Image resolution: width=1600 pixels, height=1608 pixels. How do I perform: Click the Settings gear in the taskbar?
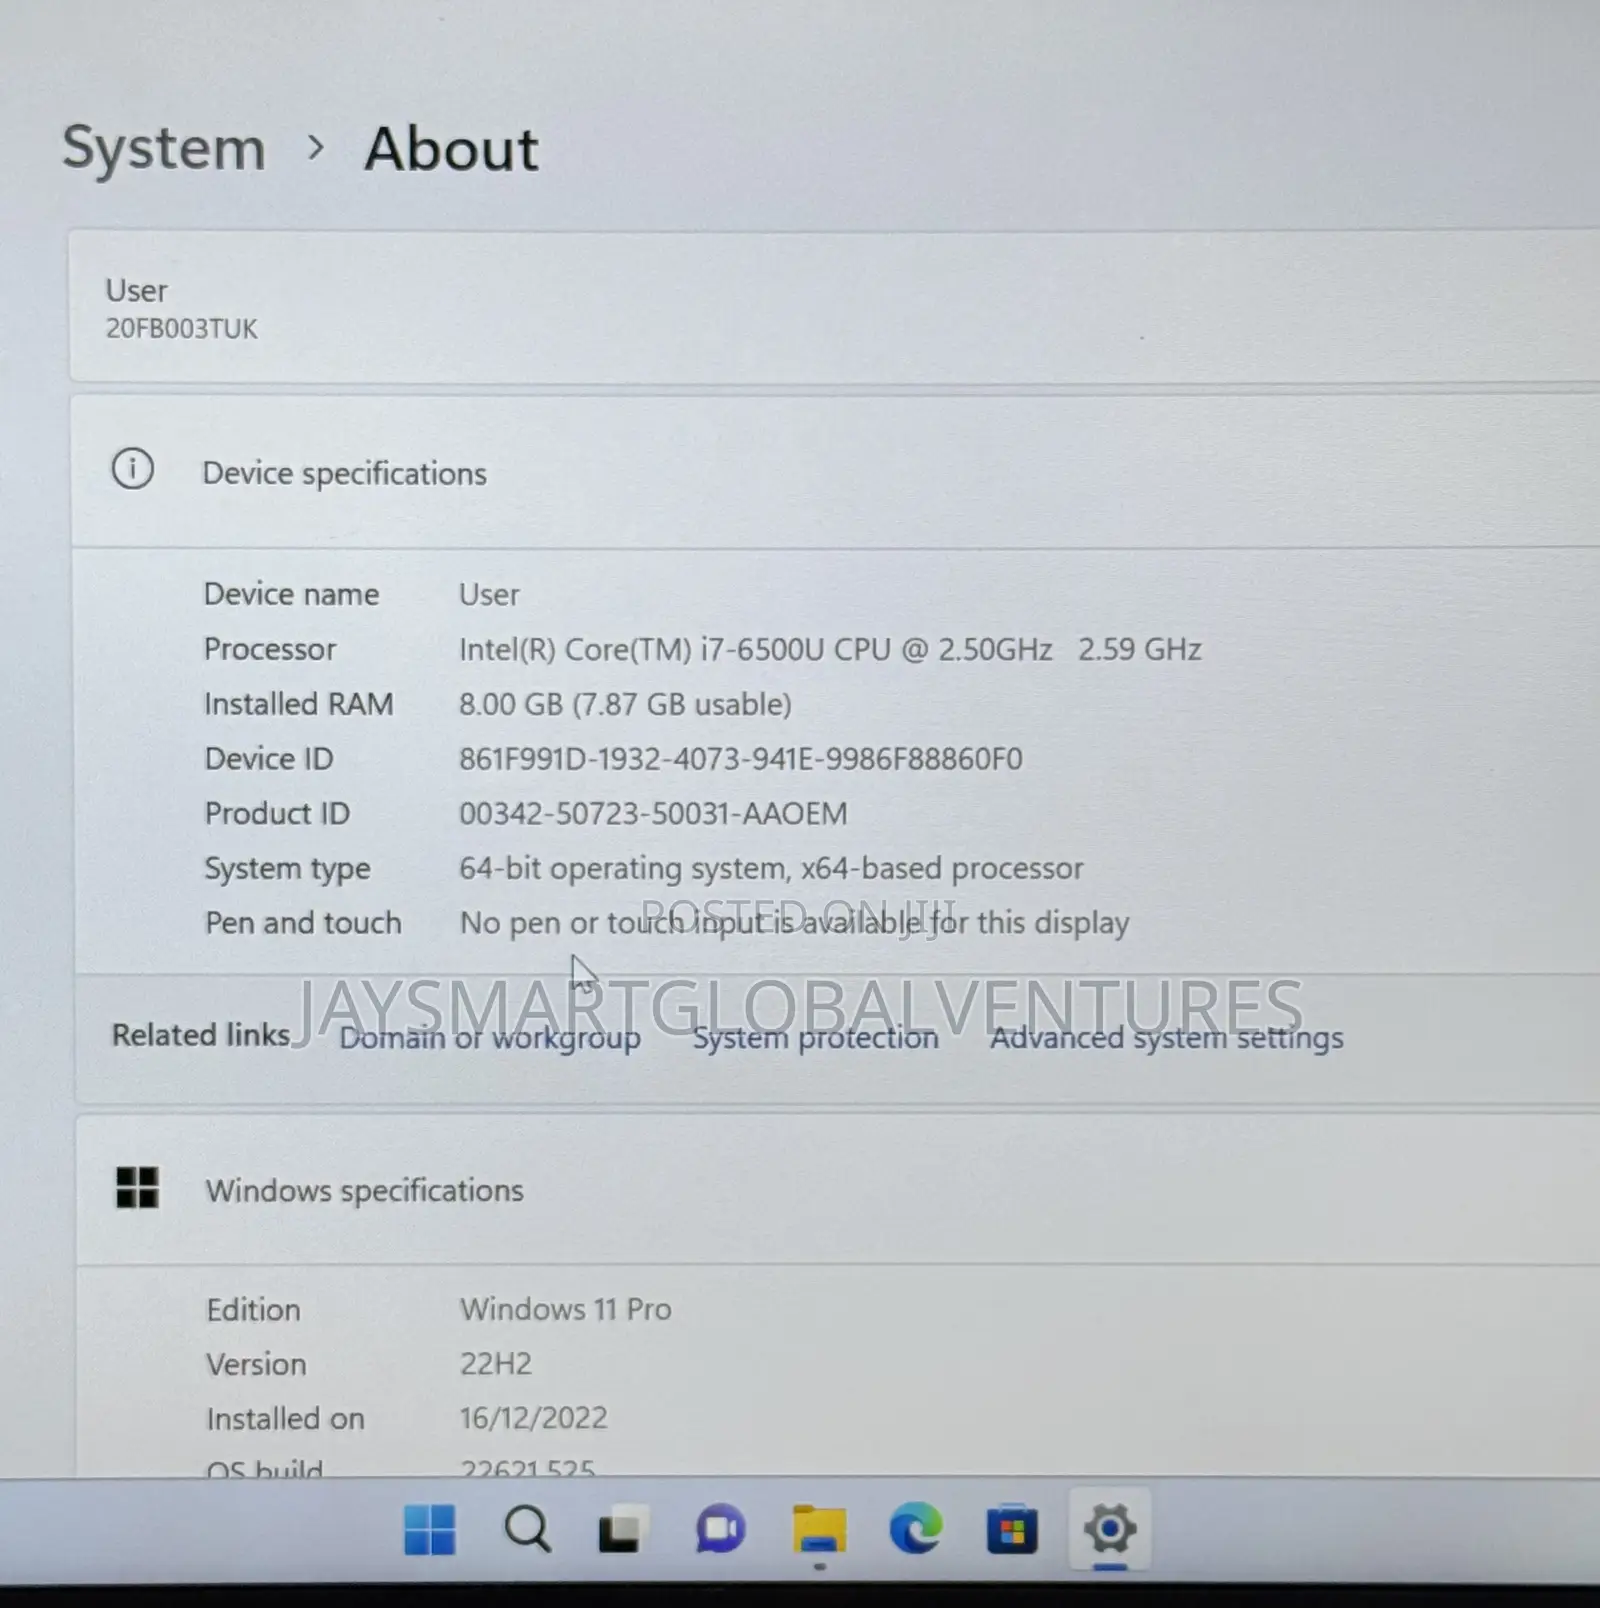pos(1110,1529)
